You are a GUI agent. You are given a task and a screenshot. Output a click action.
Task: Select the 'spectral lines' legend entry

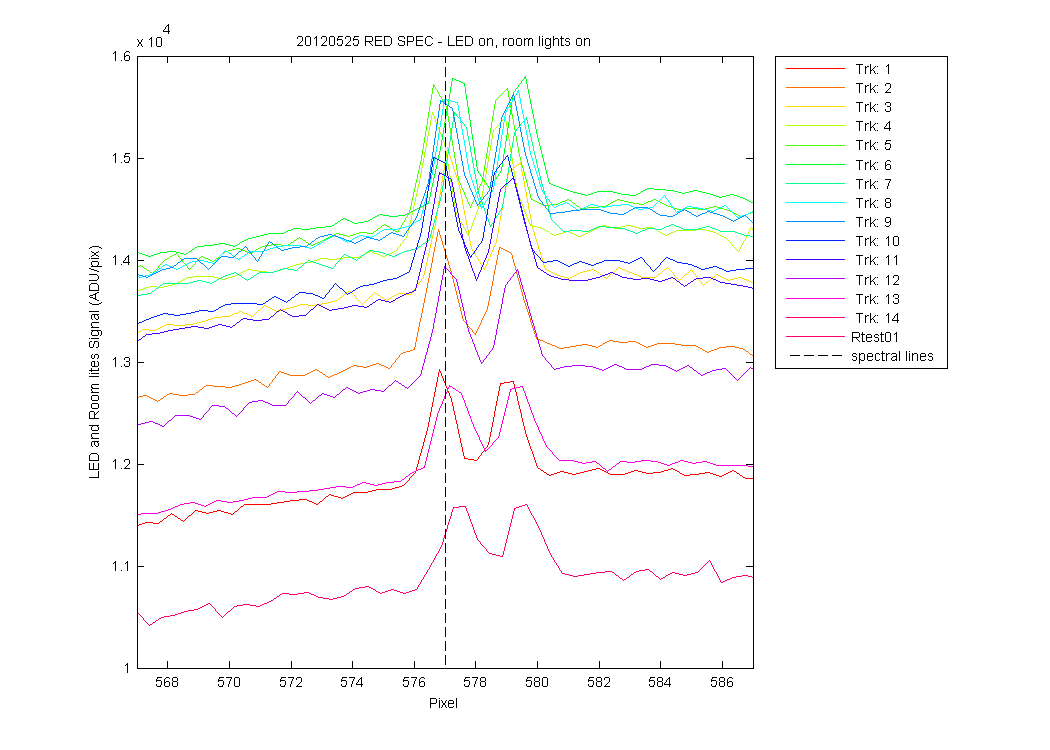tap(860, 356)
